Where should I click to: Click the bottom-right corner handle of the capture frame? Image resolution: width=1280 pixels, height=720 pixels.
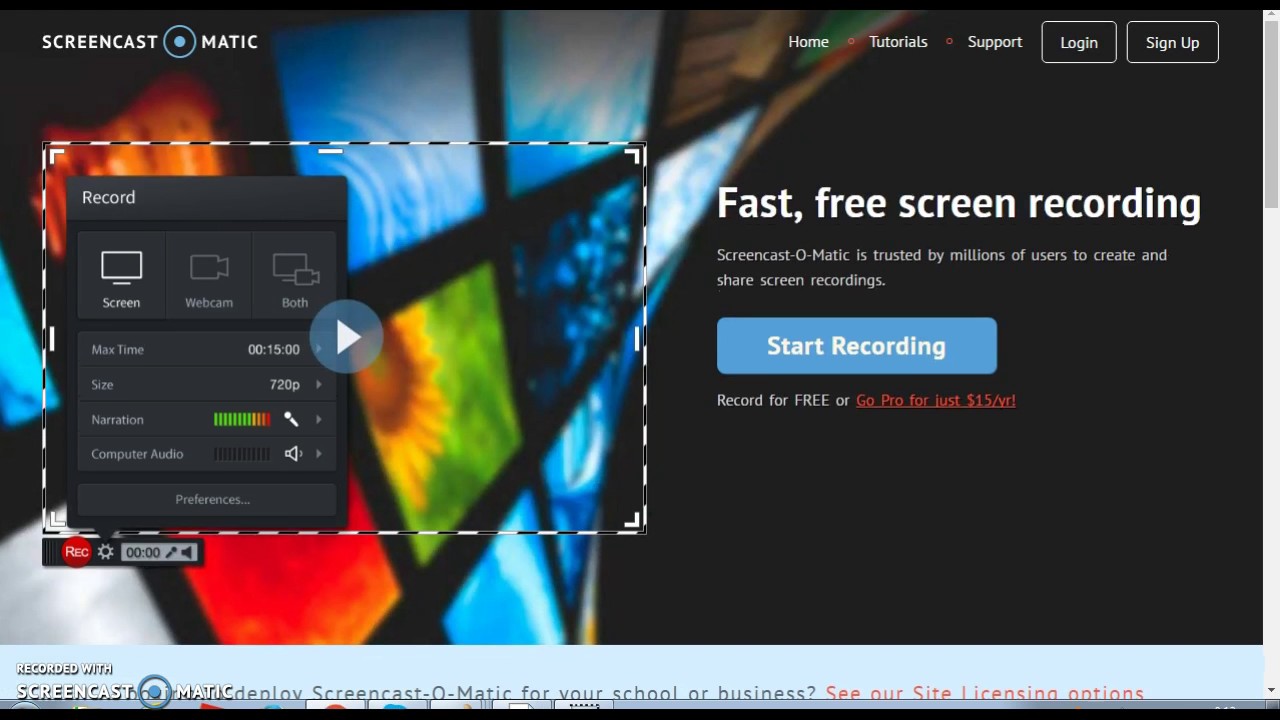[x=632, y=520]
